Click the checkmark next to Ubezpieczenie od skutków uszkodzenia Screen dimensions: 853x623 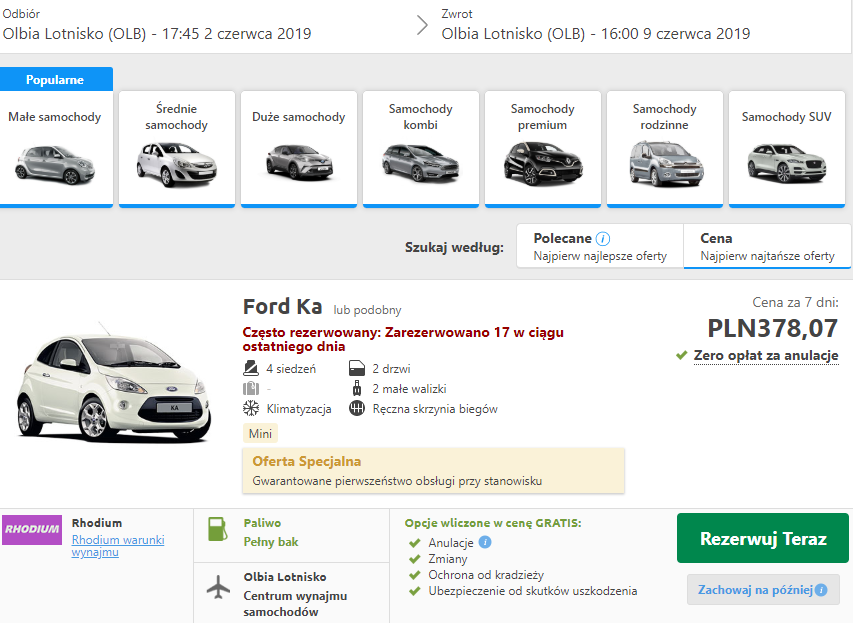[x=415, y=591]
